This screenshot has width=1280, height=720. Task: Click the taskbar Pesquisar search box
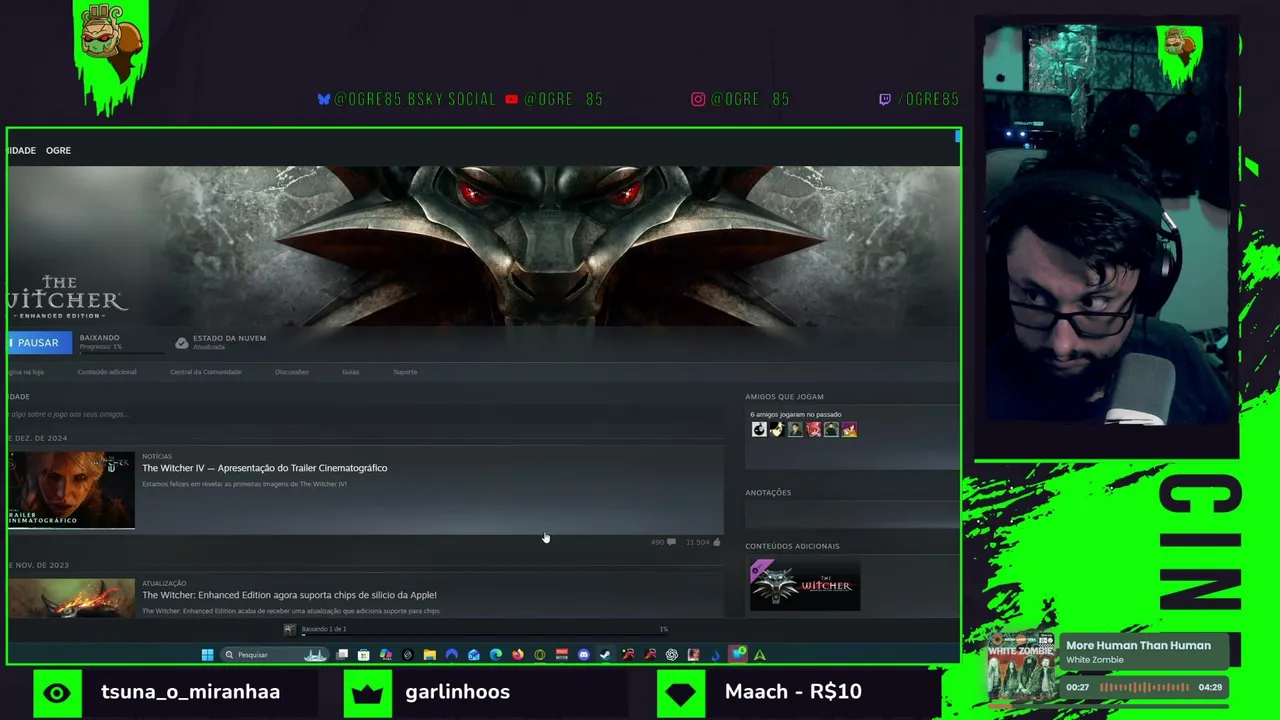(274, 655)
